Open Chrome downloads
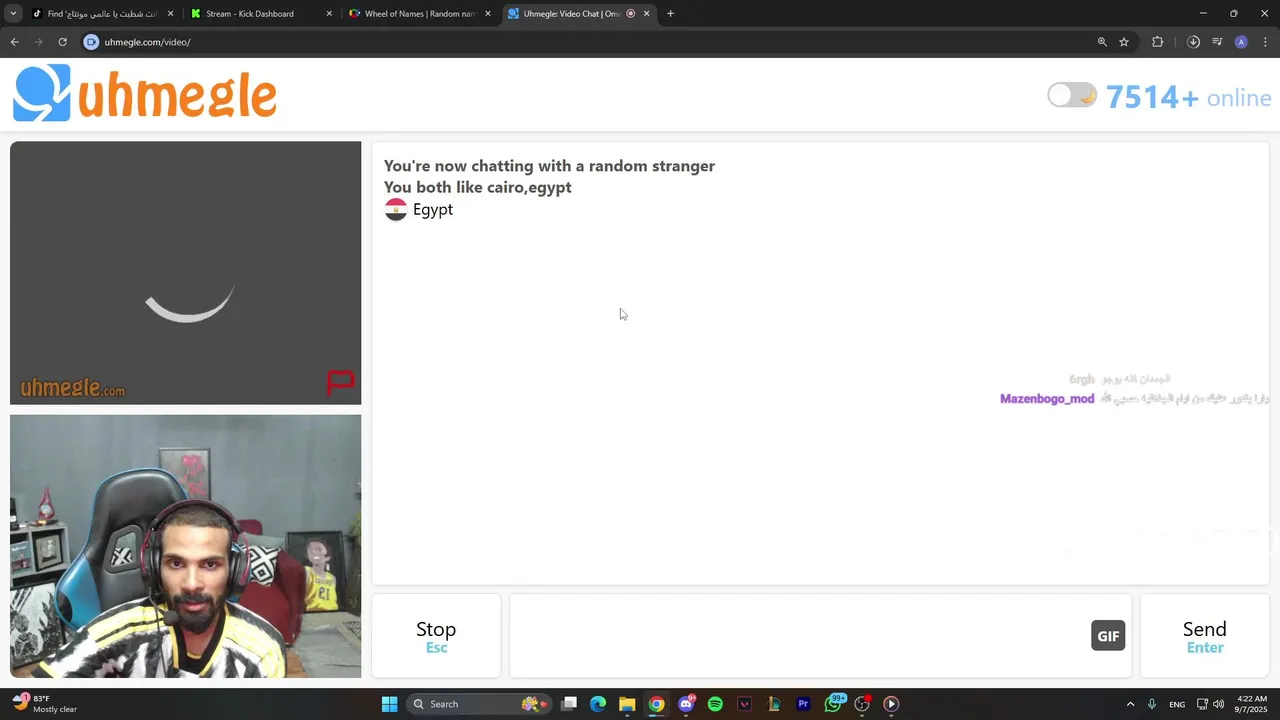This screenshot has width=1280, height=720. [1193, 42]
